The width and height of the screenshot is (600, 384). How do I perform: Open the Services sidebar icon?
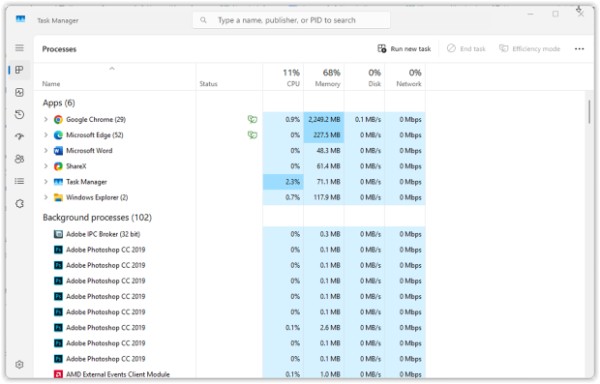[20, 203]
